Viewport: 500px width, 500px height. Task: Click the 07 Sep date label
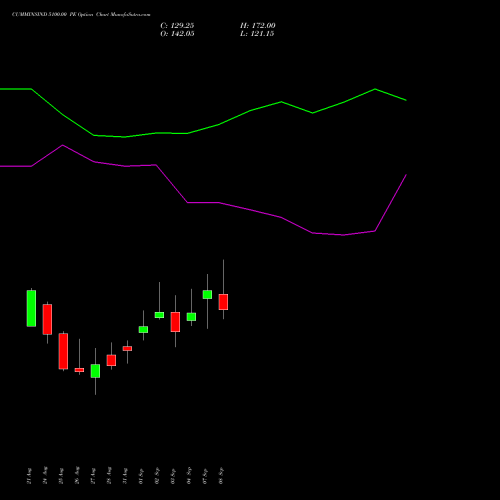click(205, 476)
